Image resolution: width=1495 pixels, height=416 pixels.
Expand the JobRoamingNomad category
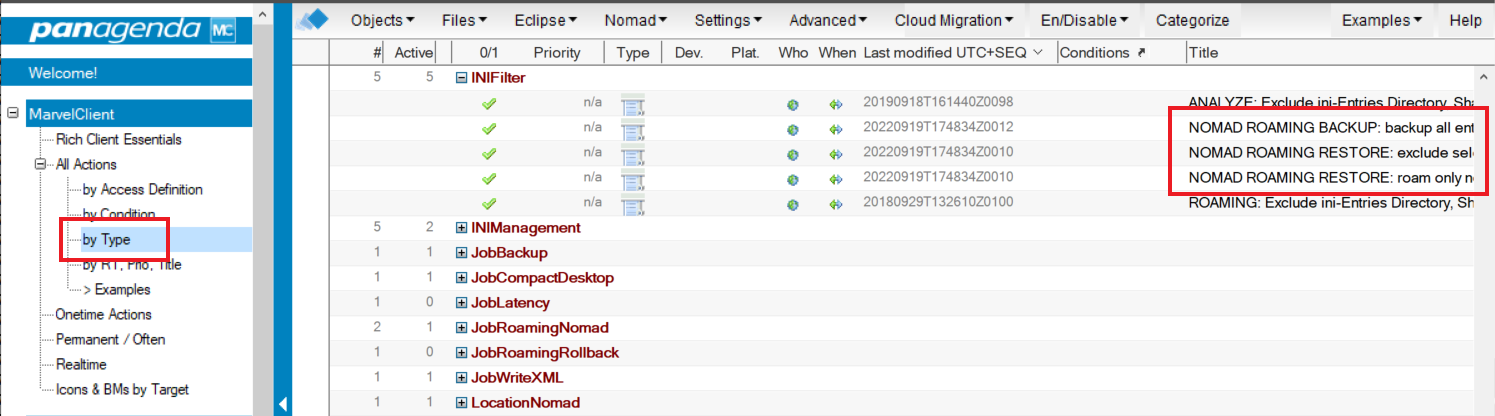pos(461,328)
